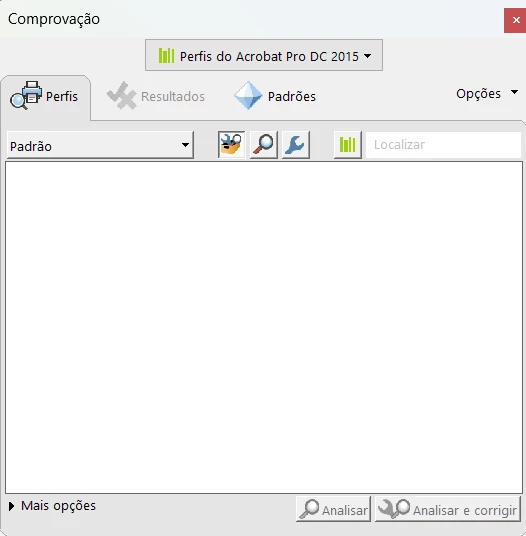
Task: Select the single fixups wrench icon
Action: coord(296,145)
